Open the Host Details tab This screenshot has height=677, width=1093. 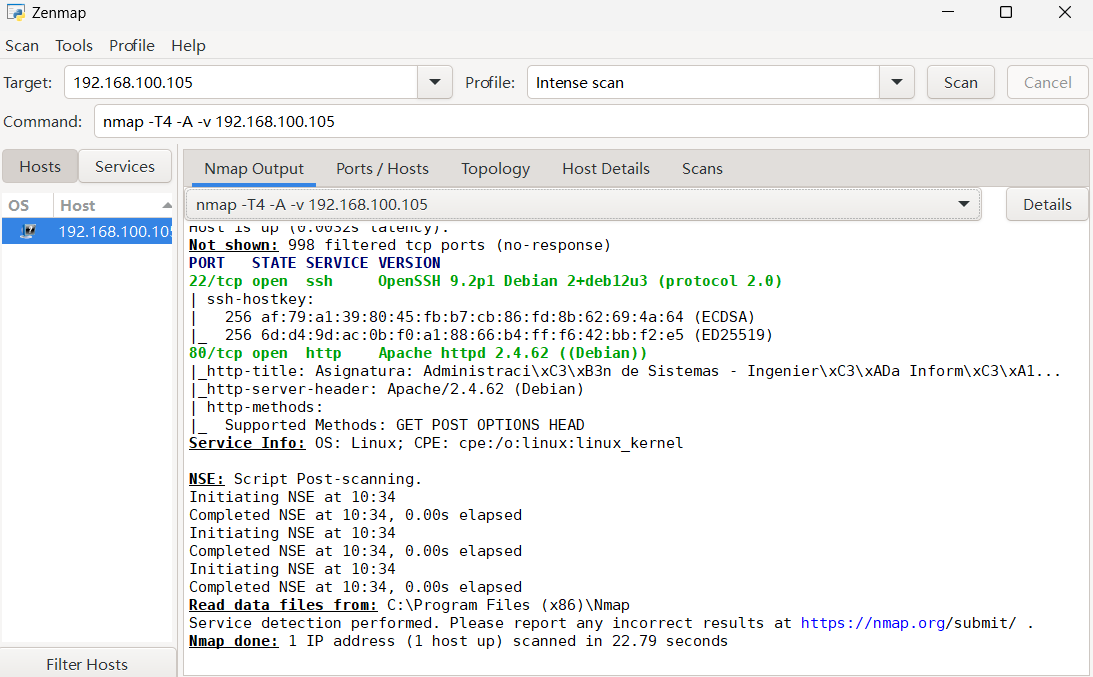606,169
